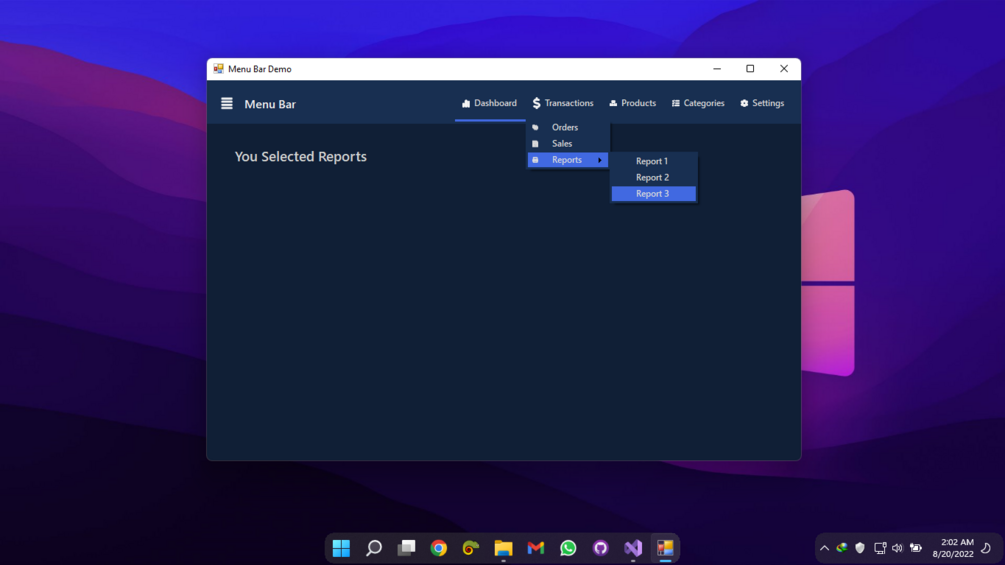Choose Sales in the dropdown
The width and height of the screenshot is (1005, 565).
click(568, 143)
